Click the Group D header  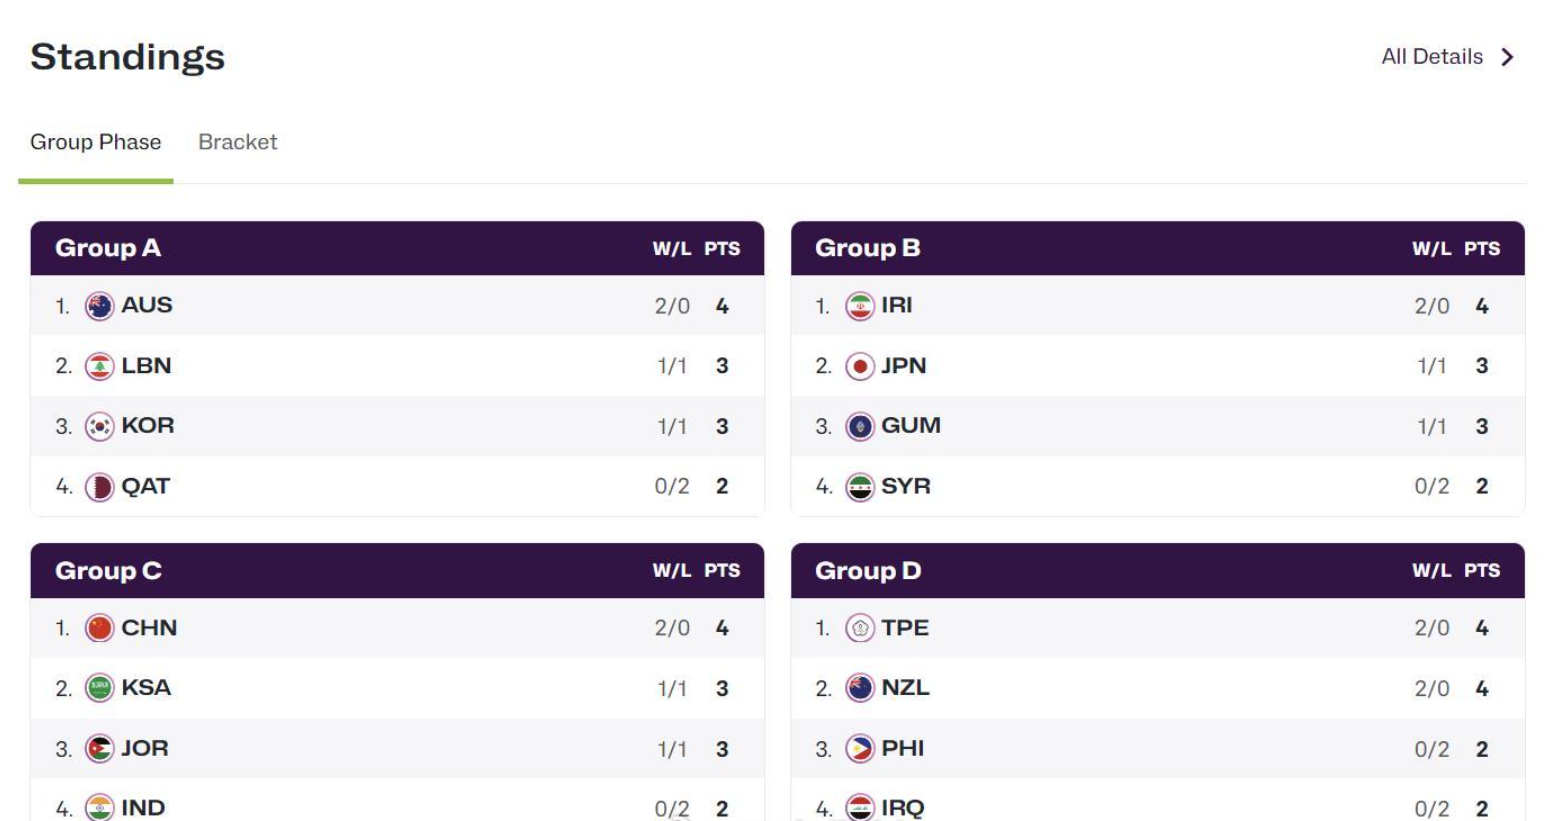pos(867,571)
